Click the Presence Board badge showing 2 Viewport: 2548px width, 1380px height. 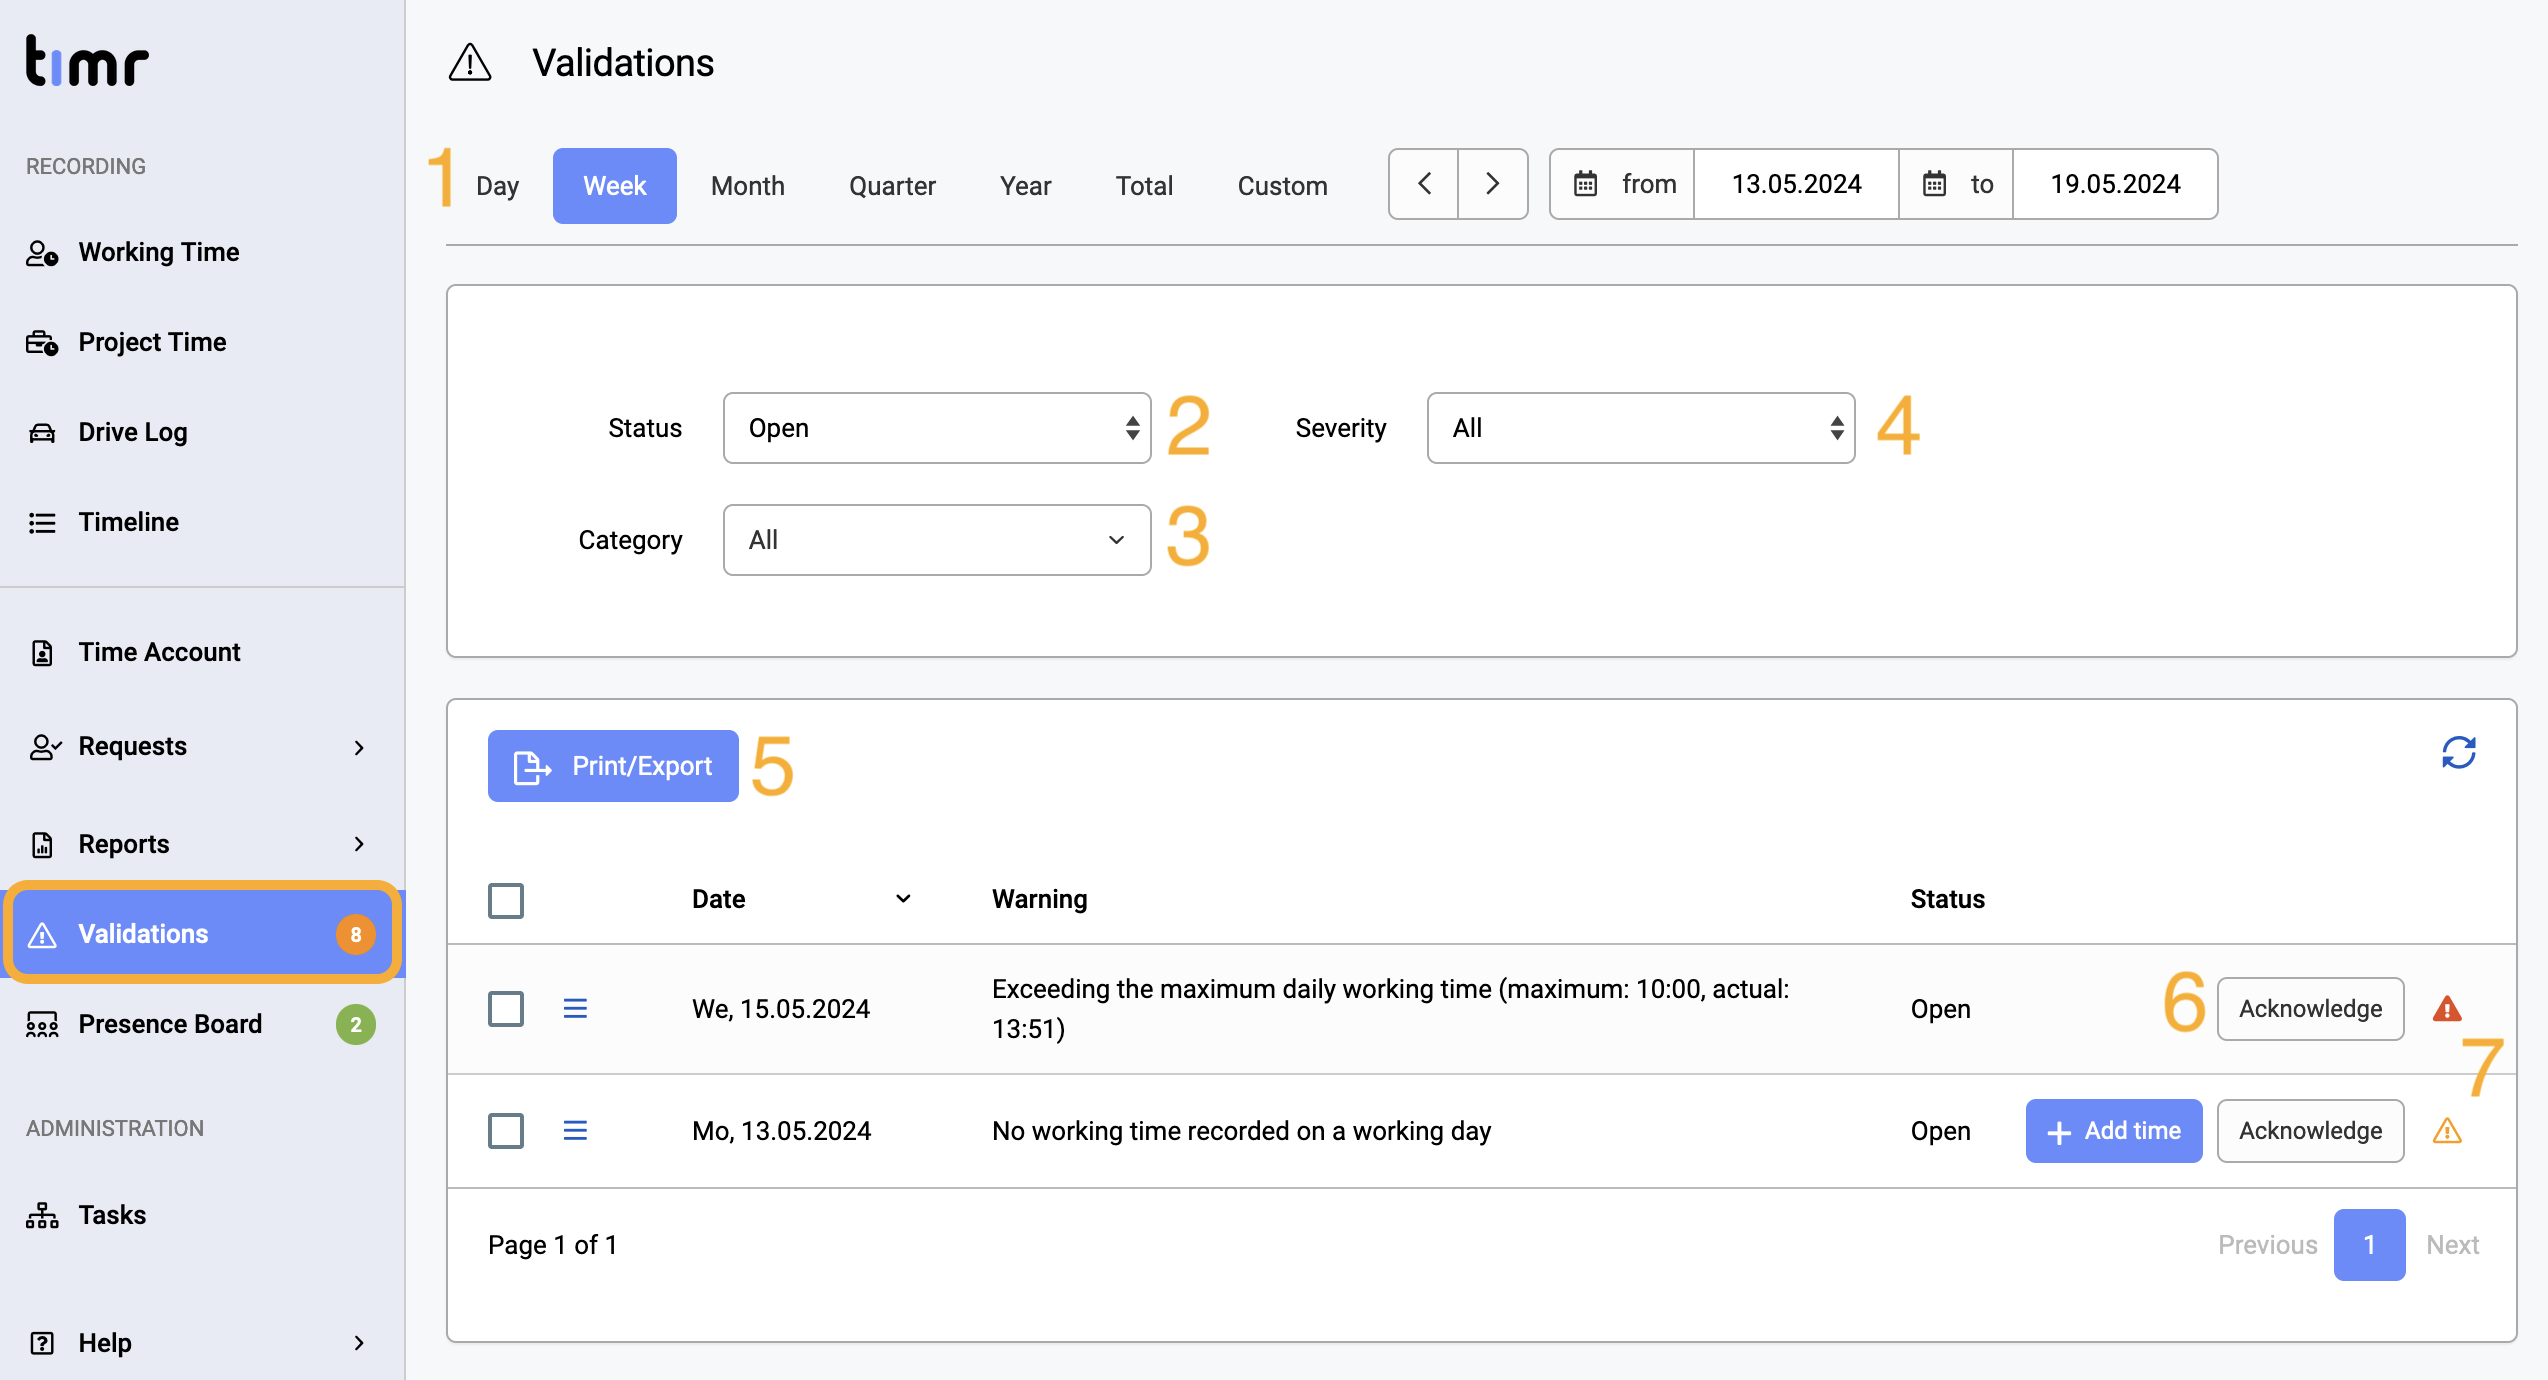356,1025
